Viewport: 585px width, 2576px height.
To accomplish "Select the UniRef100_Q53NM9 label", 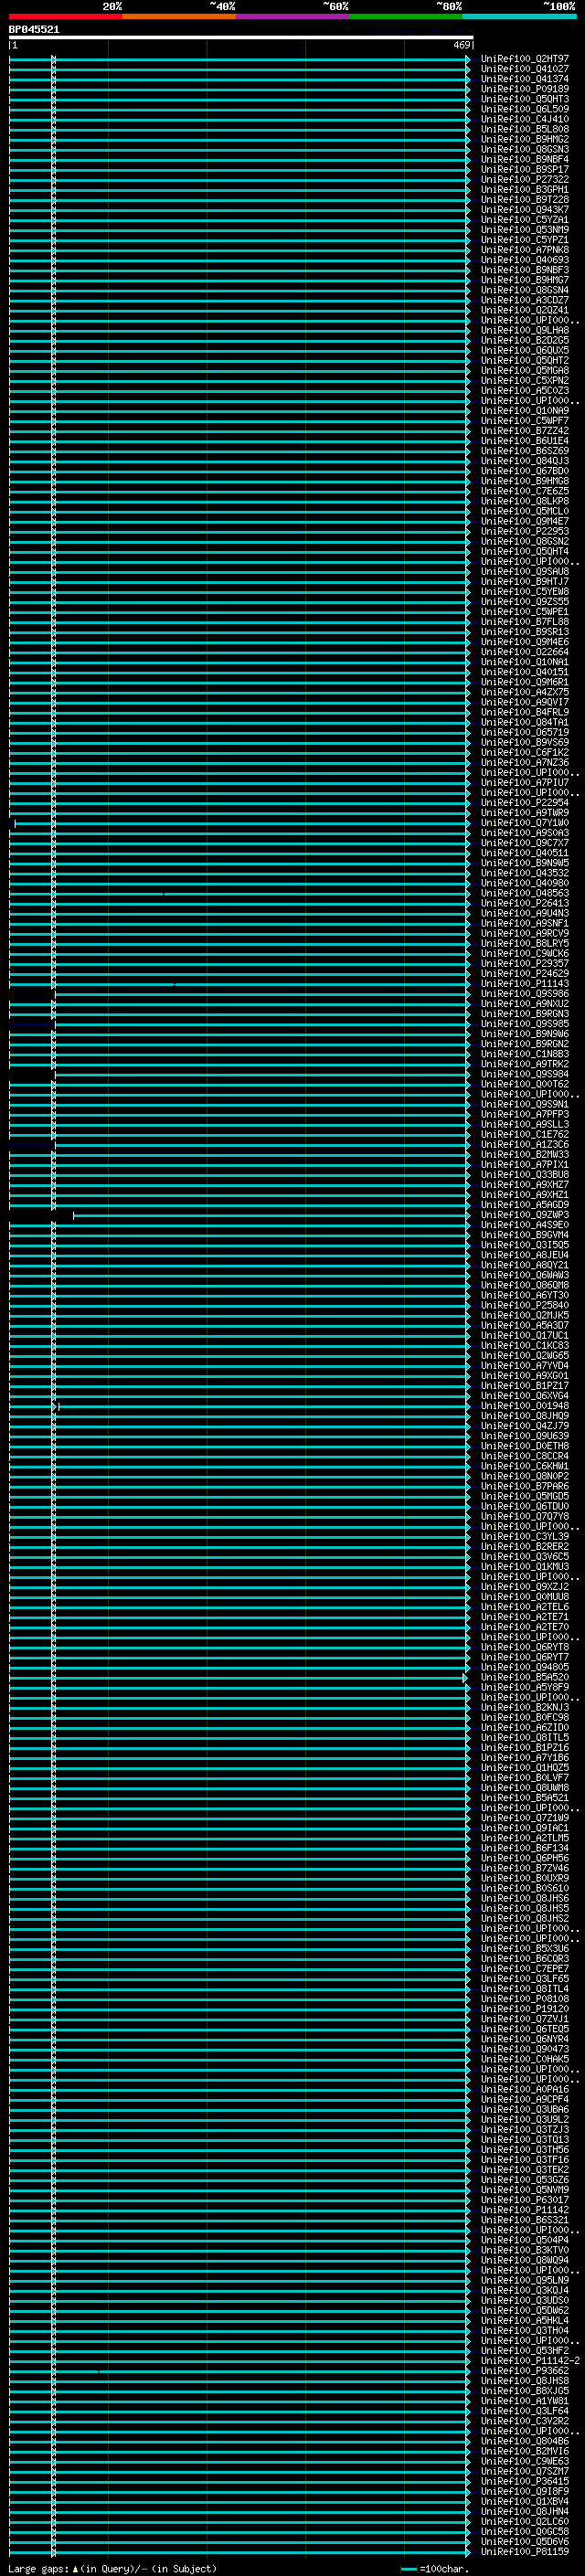I will [x=524, y=230].
